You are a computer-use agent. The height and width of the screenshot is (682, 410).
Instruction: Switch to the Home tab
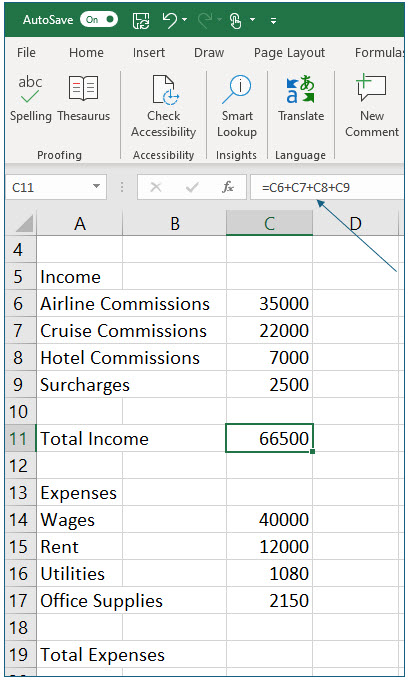[x=86, y=53]
